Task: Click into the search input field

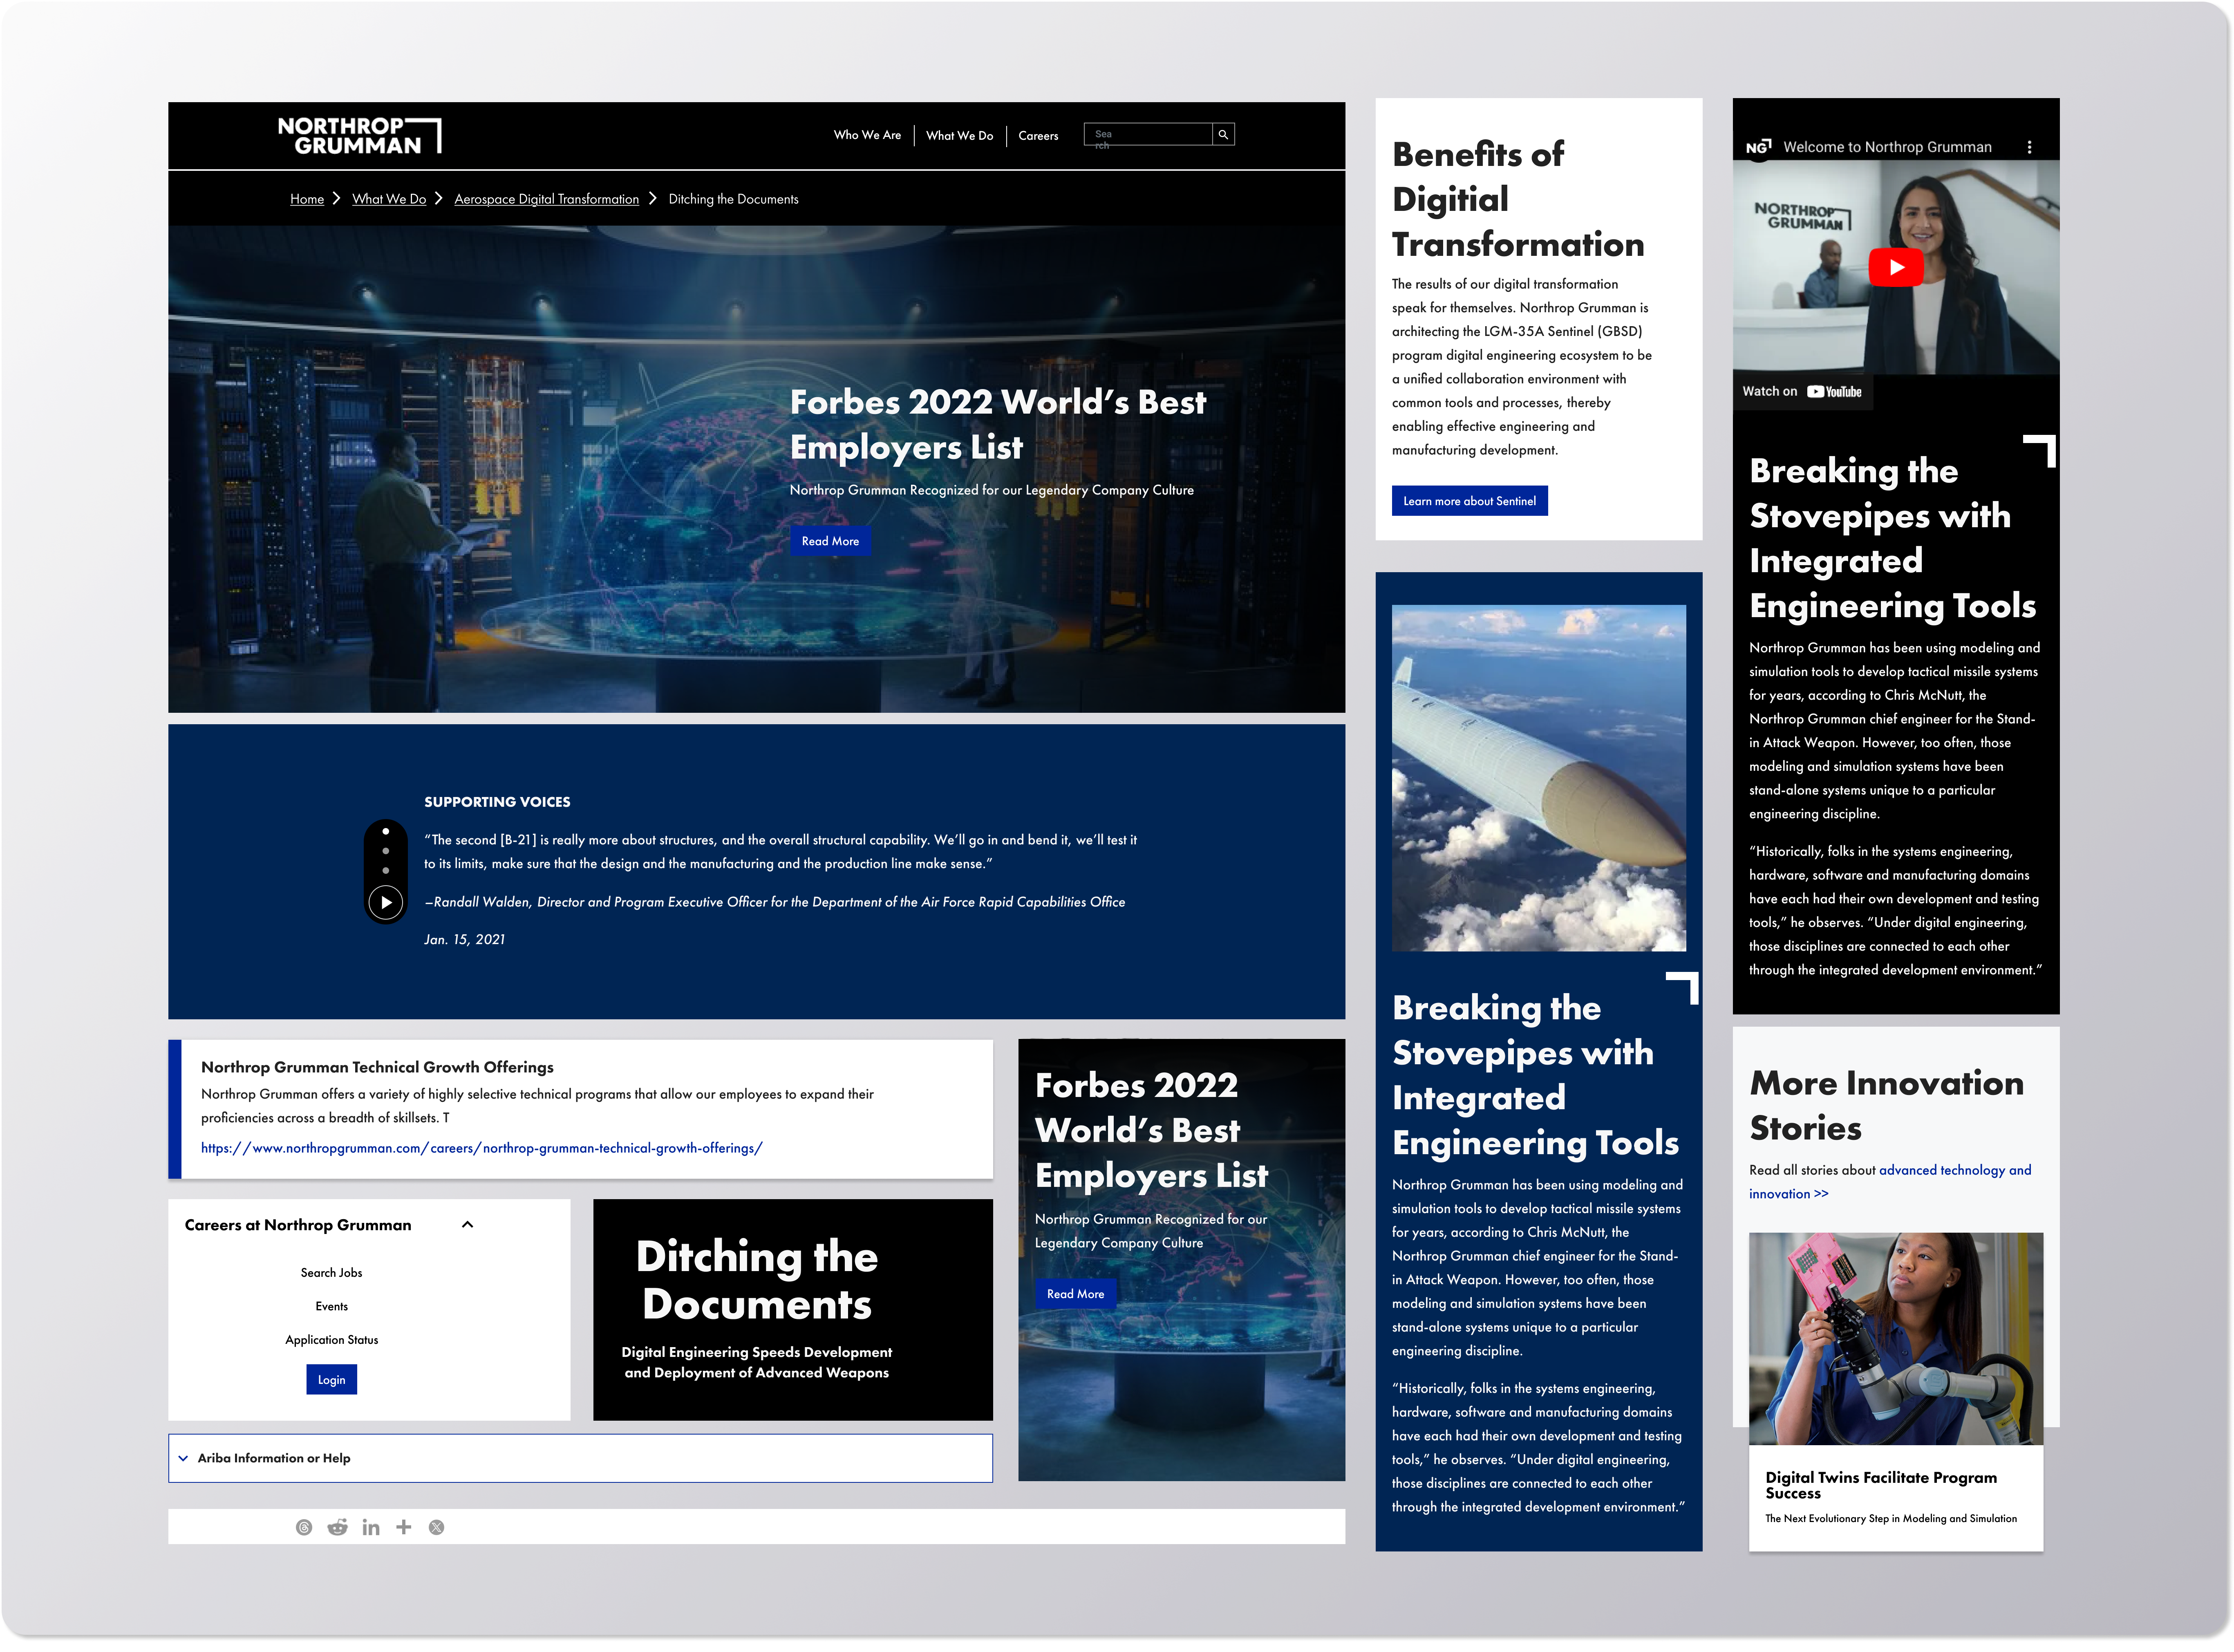Action: 1148,134
